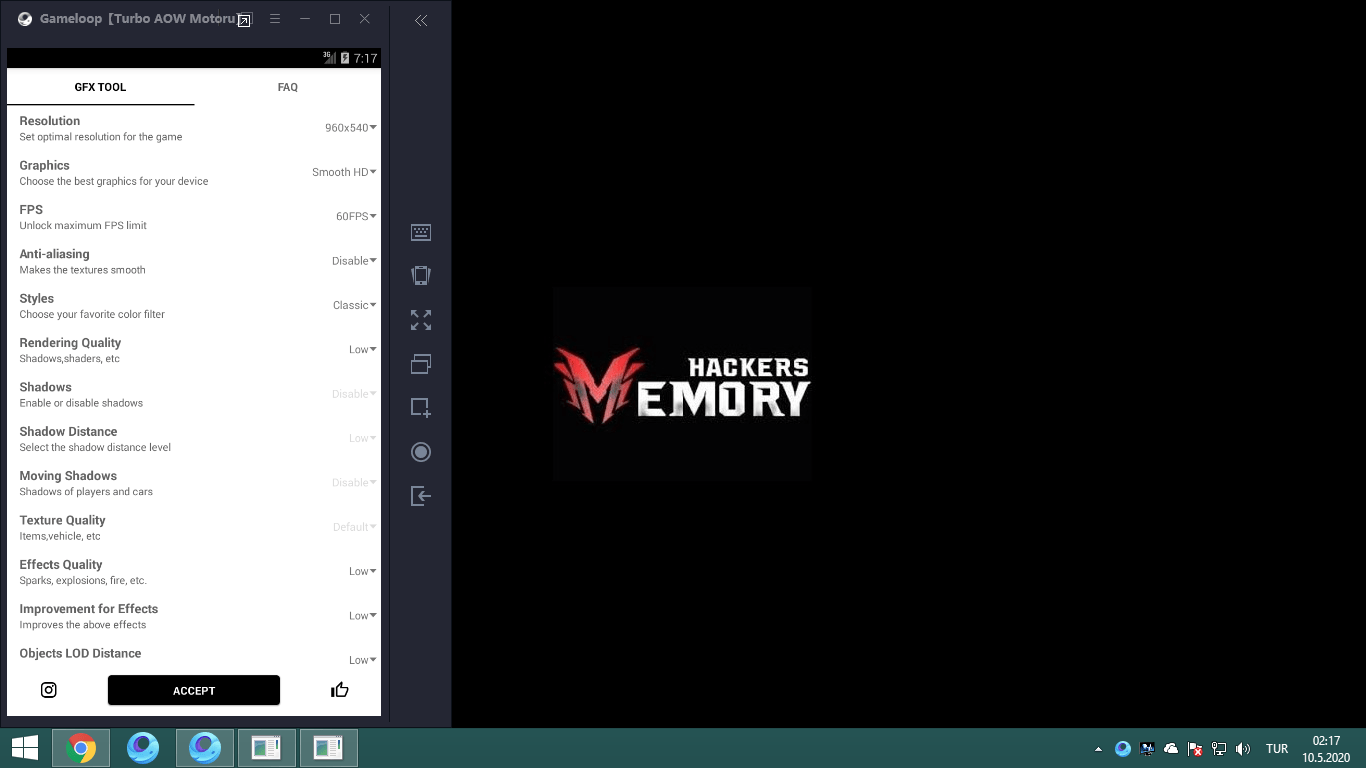Open the Effects Quality dropdown
This screenshot has height=768, width=1366.
[x=362, y=571]
